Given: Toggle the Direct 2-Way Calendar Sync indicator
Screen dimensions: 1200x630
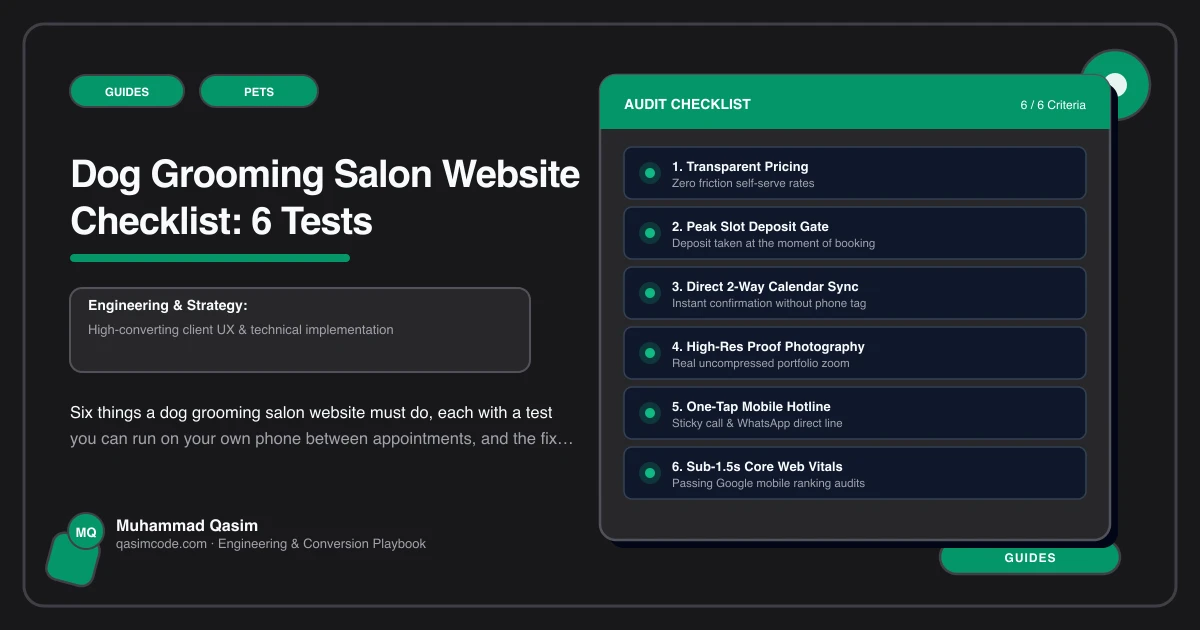Looking at the screenshot, I should coord(649,293).
